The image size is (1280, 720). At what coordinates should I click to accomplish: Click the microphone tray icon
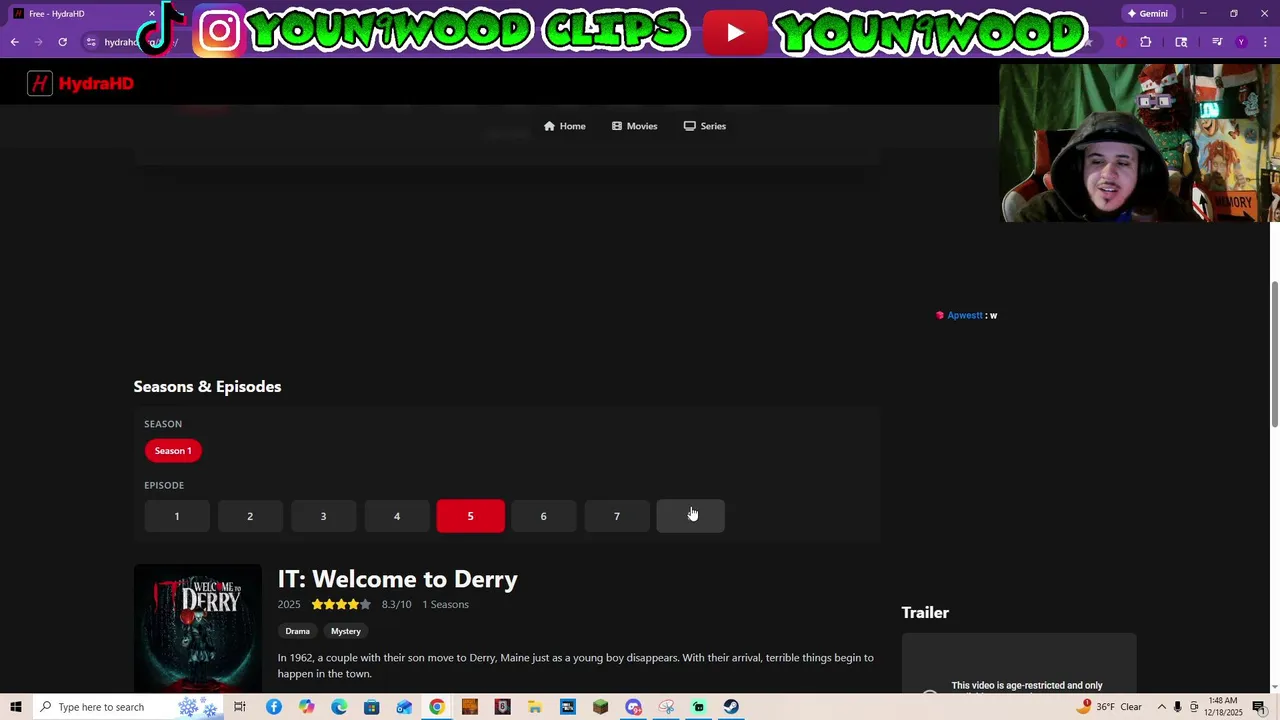1178,707
